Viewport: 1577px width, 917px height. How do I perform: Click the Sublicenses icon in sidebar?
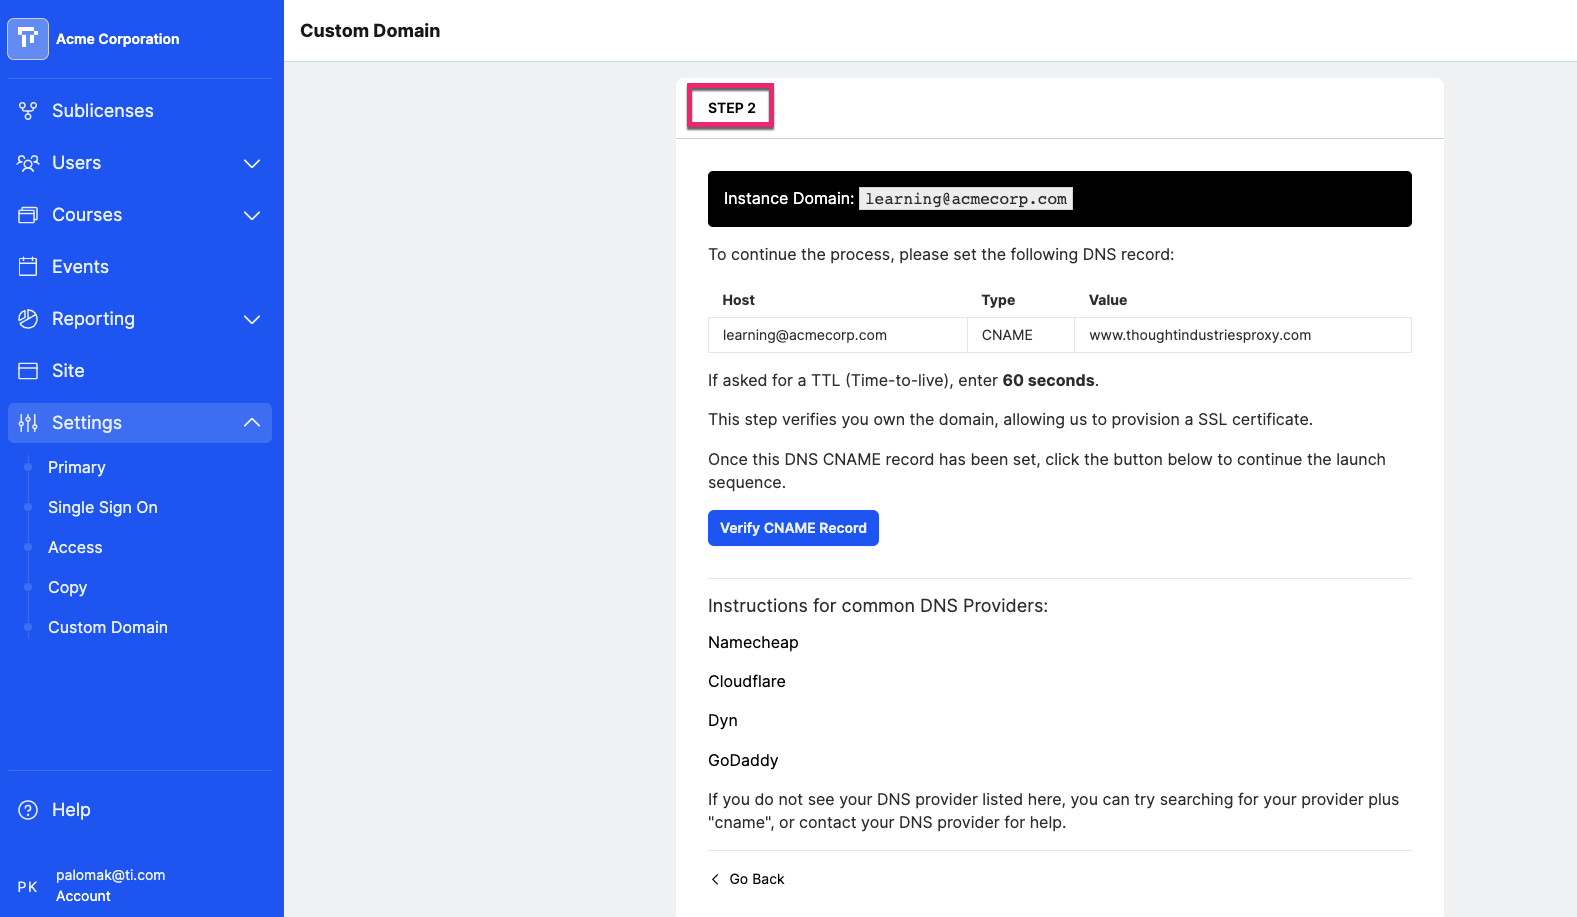28,111
